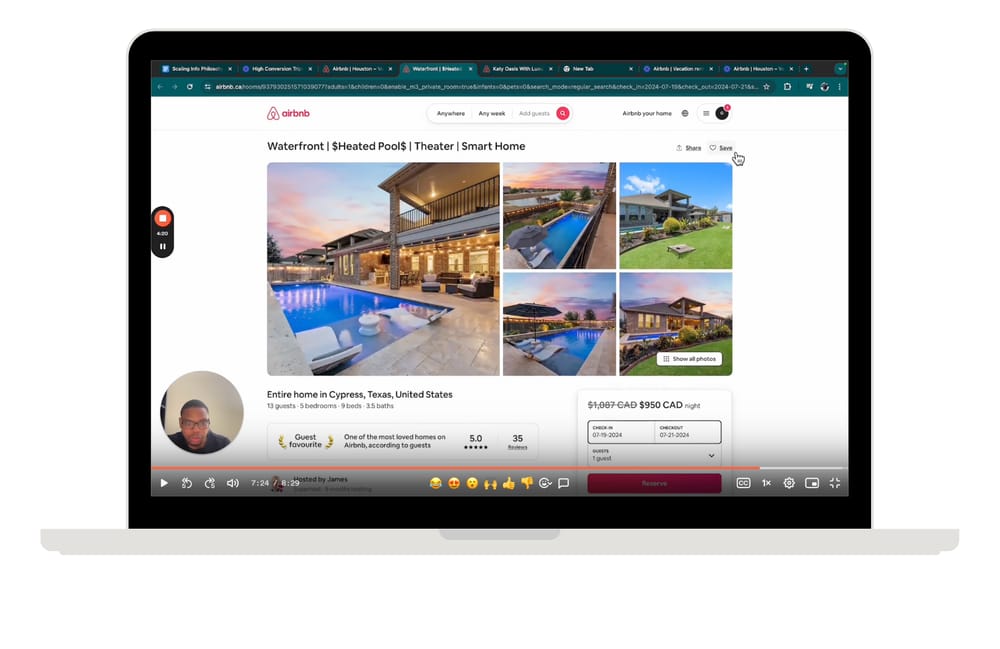Mute the video volume
Image resolution: width=1000 pixels, height=649 pixels.
pos(233,483)
